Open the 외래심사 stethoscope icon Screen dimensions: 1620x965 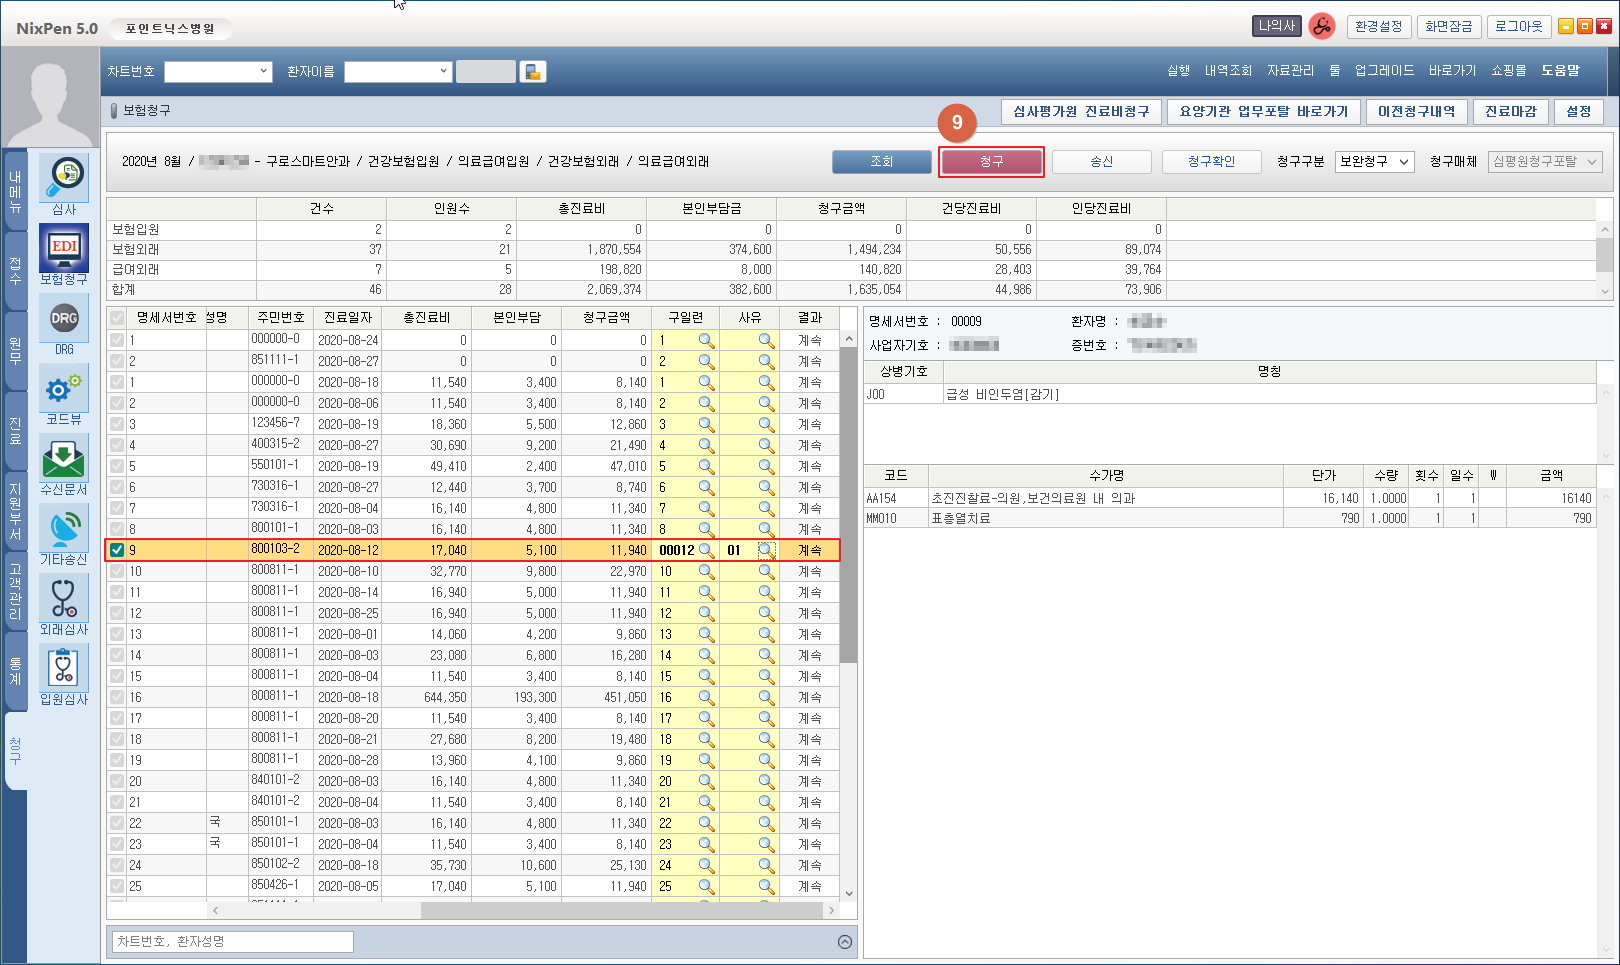[x=64, y=599]
